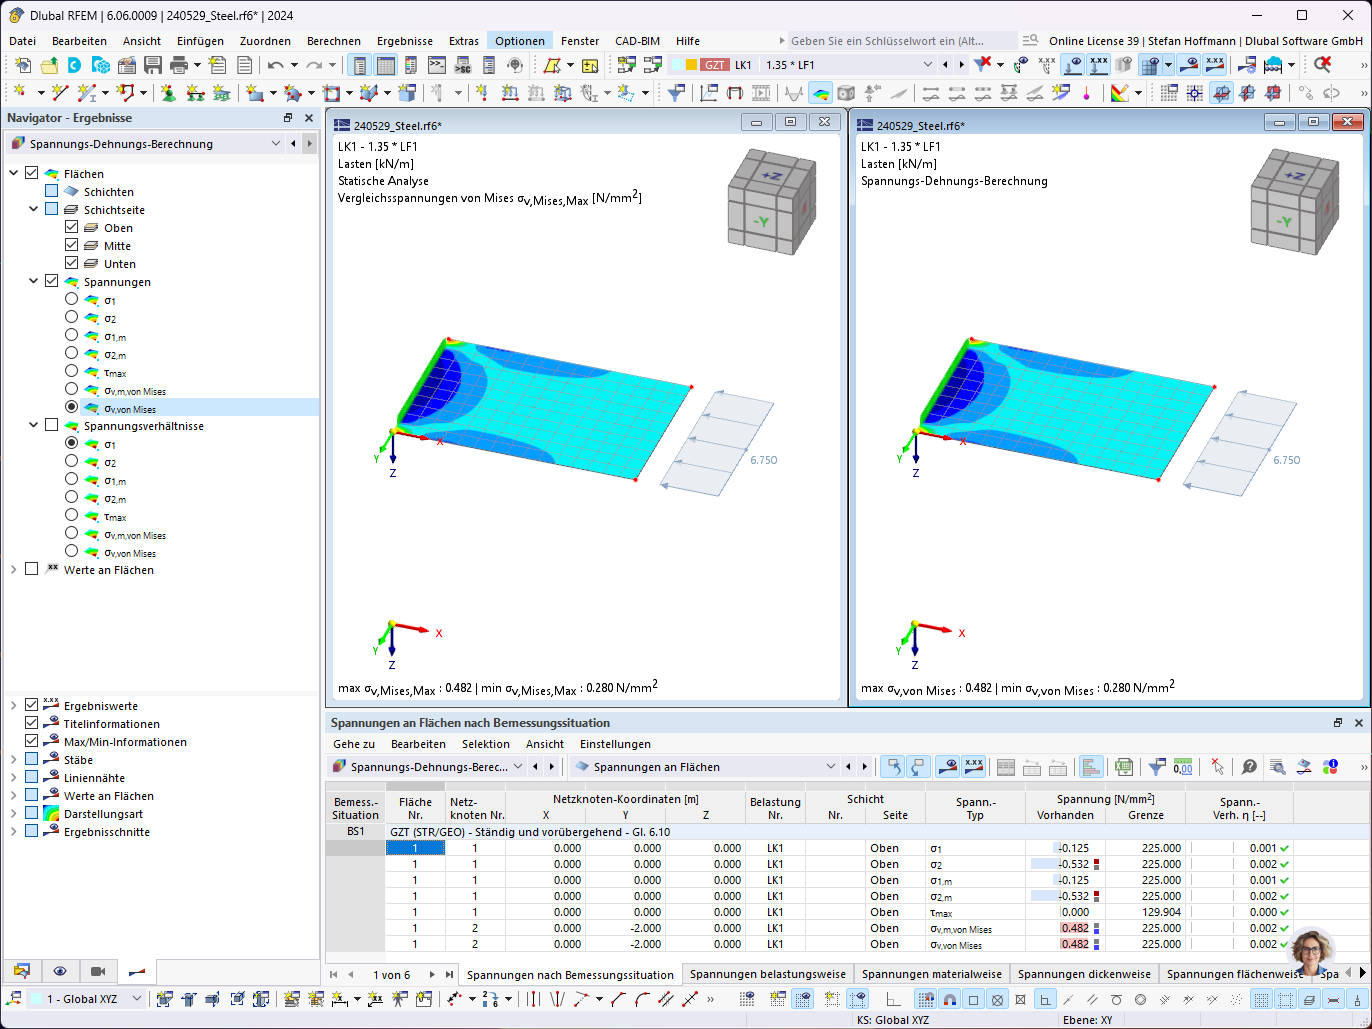Select the σ1 radio button under Spannungen
Image resolution: width=1372 pixels, height=1029 pixels.
[x=71, y=299]
